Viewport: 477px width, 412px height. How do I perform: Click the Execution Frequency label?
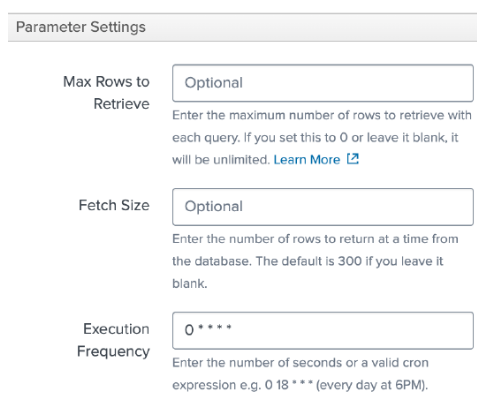coord(113,340)
